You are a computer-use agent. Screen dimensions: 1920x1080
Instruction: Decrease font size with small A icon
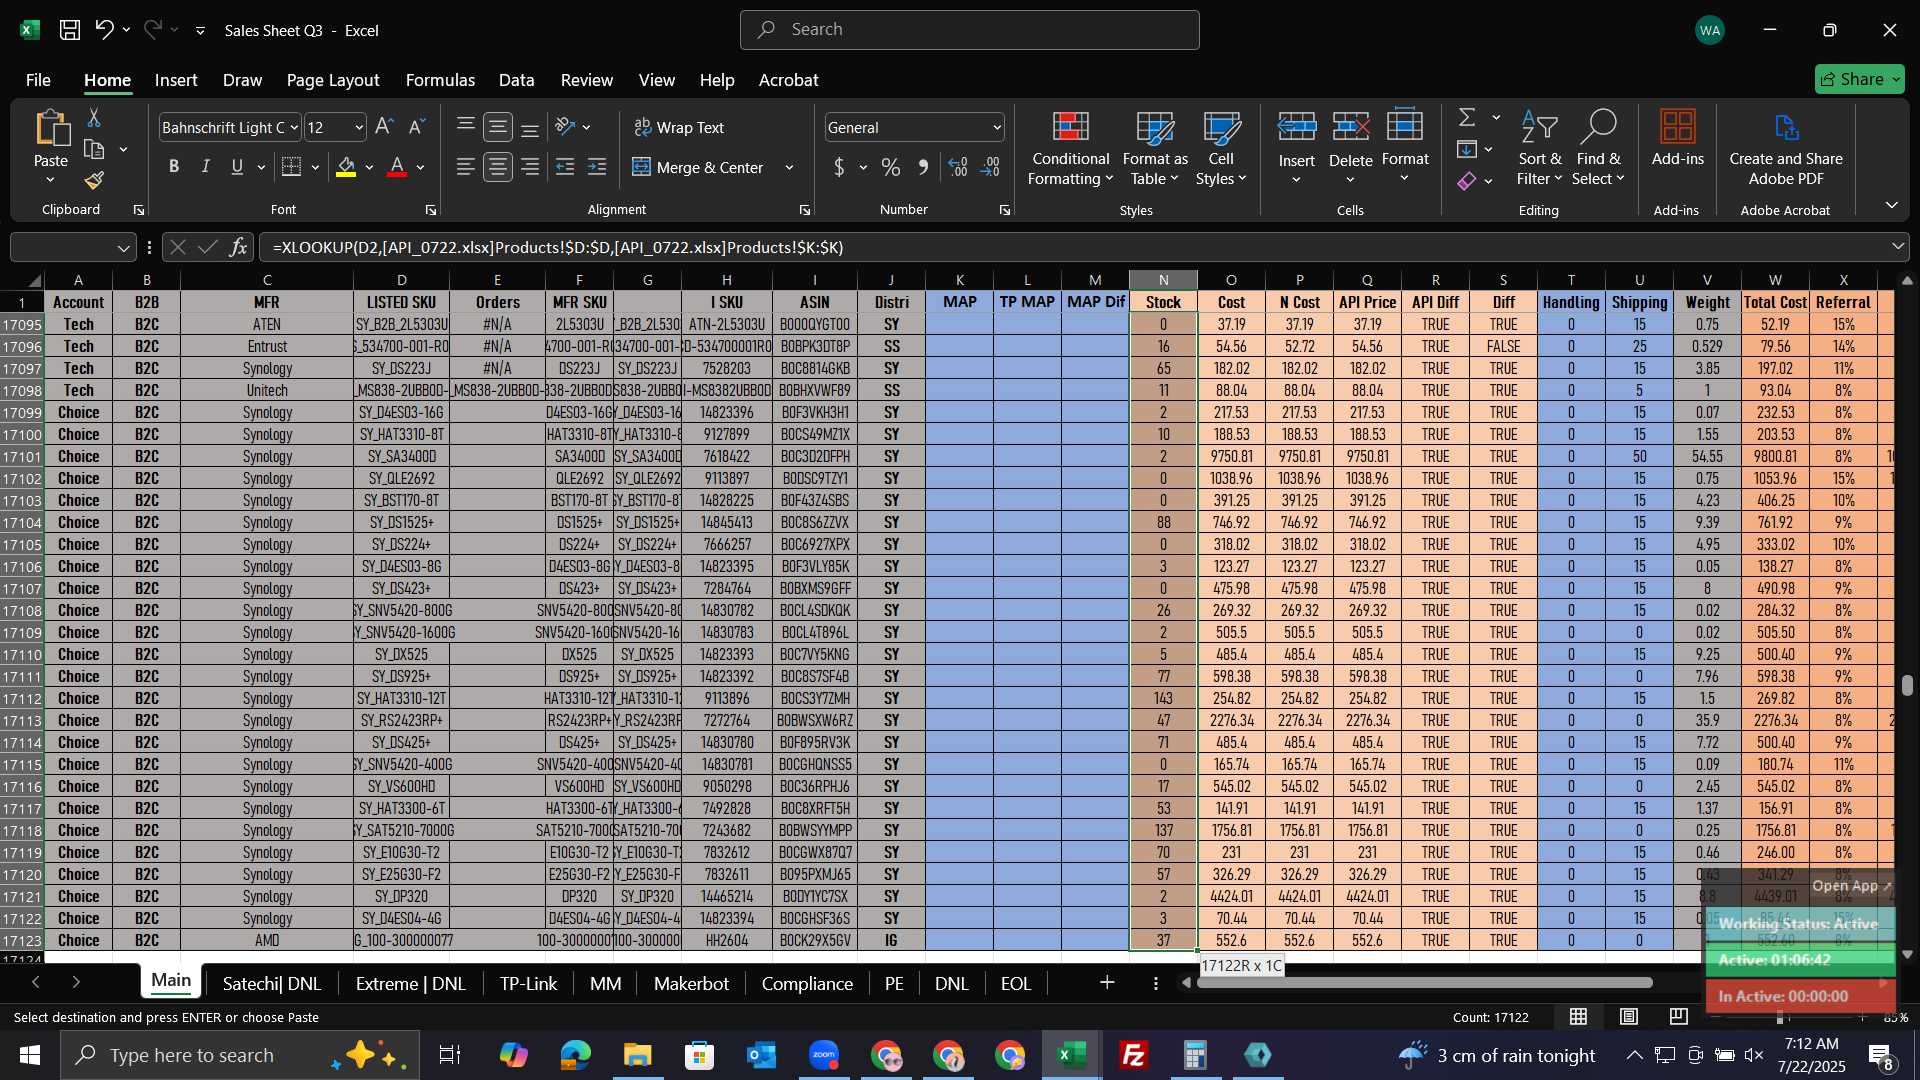417,126
